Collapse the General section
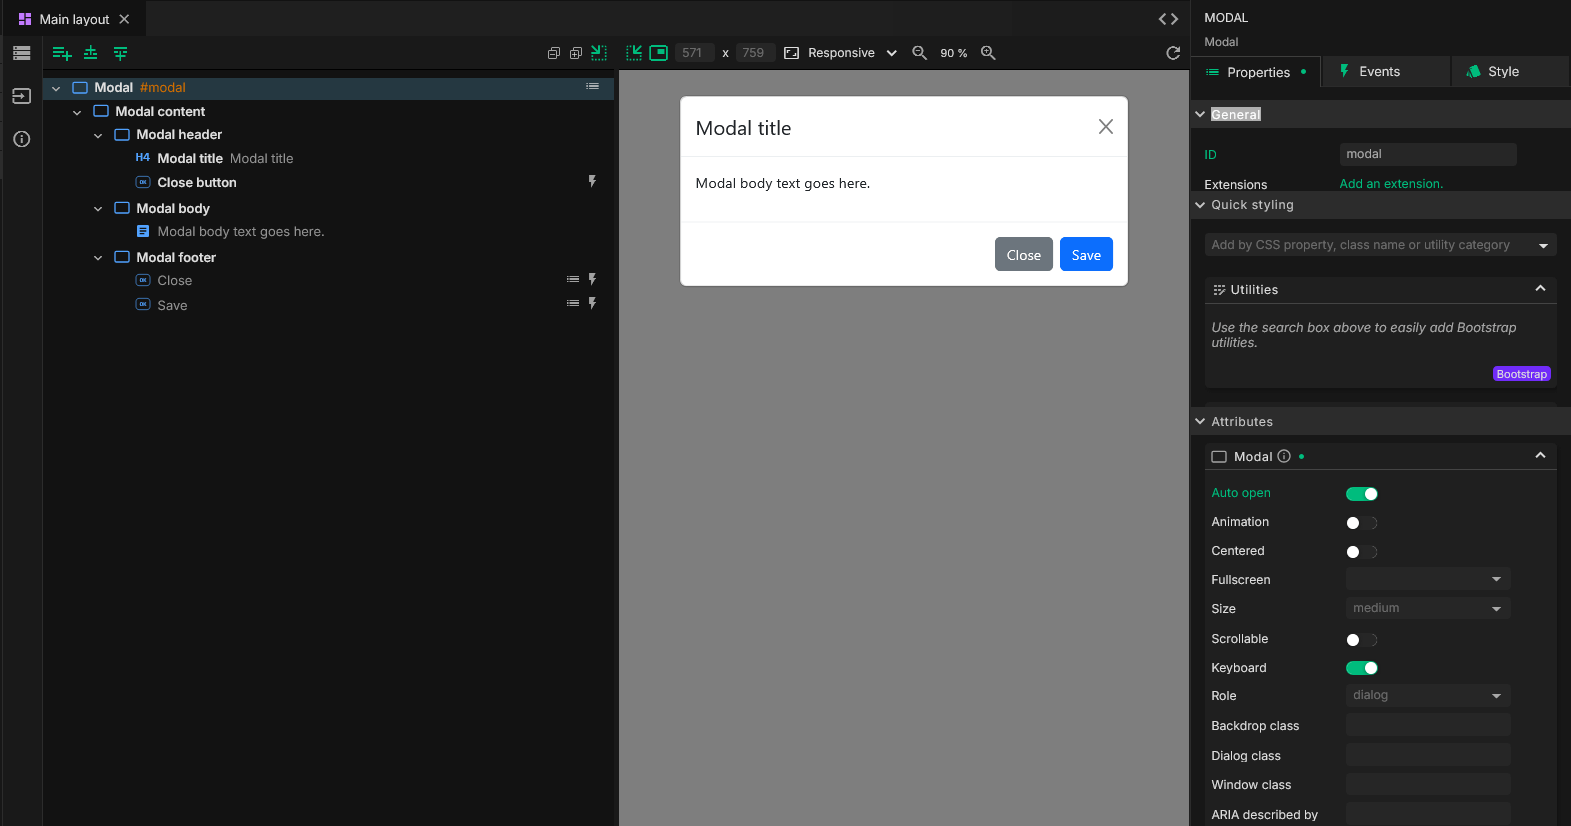The width and height of the screenshot is (1571, 826). pos(1200,114)
